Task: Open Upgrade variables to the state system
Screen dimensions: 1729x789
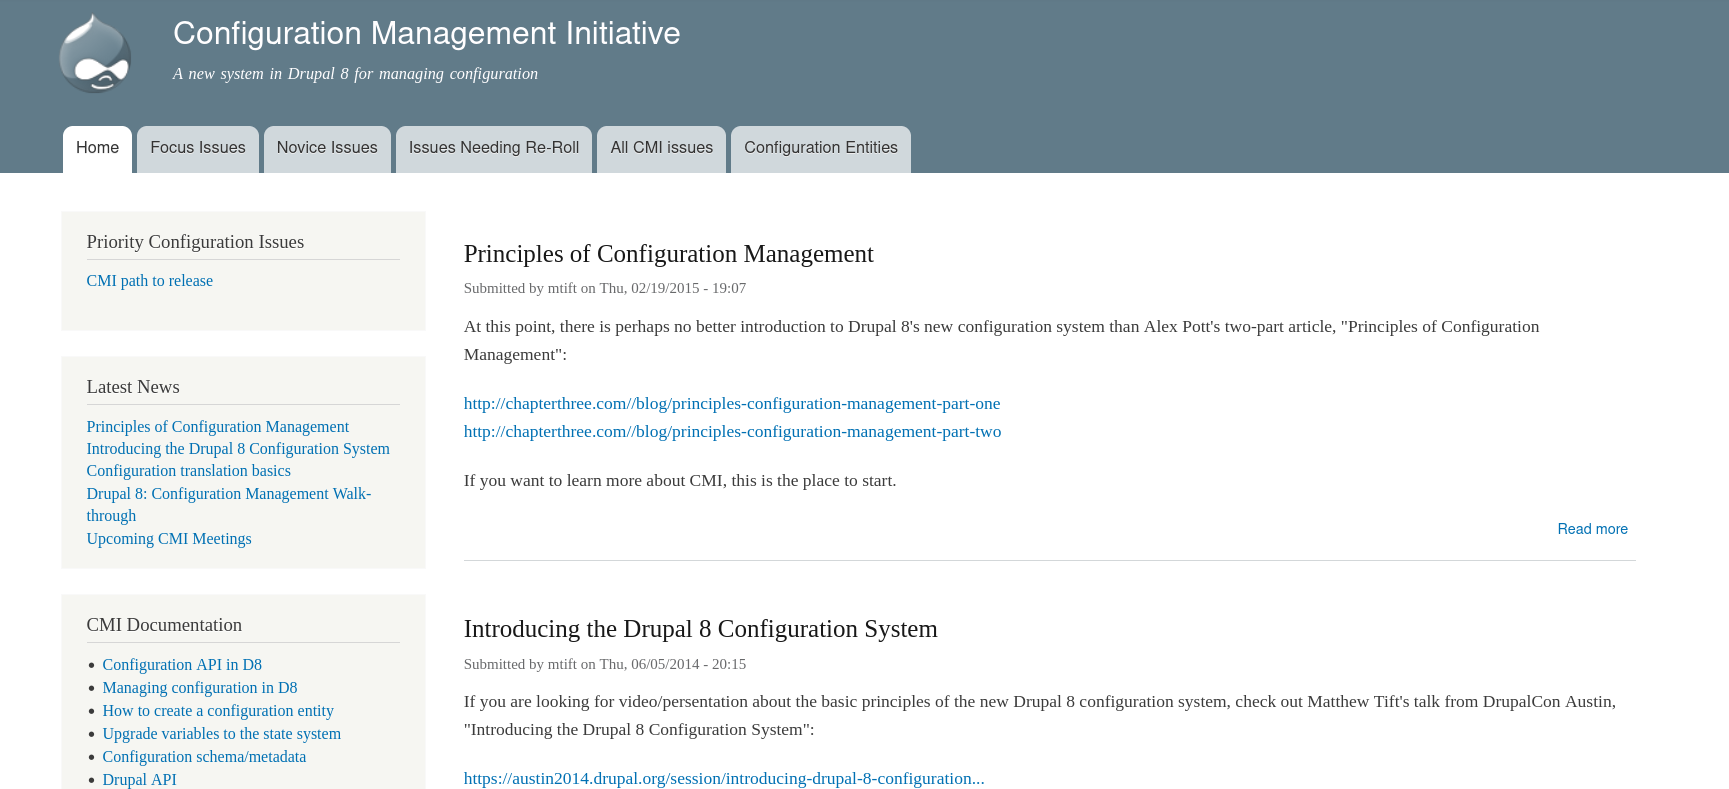Action: pos(221,734)
